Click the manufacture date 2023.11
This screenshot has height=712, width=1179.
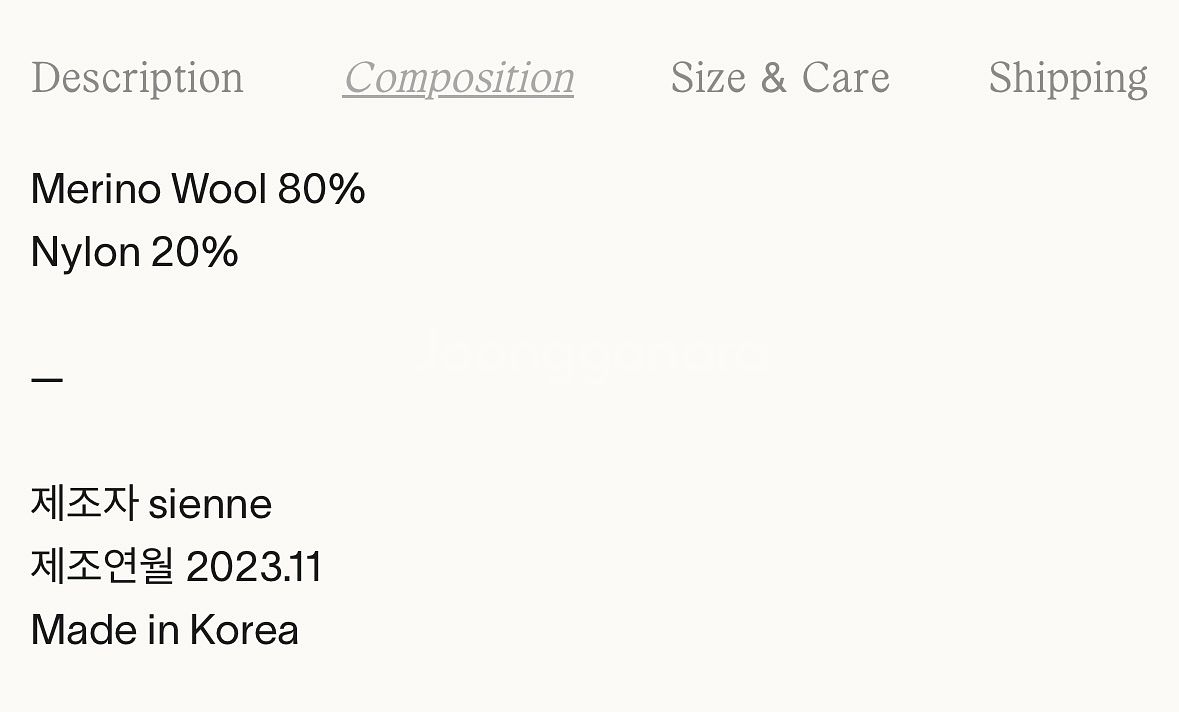pyautogui.click(x=254, y=567)
